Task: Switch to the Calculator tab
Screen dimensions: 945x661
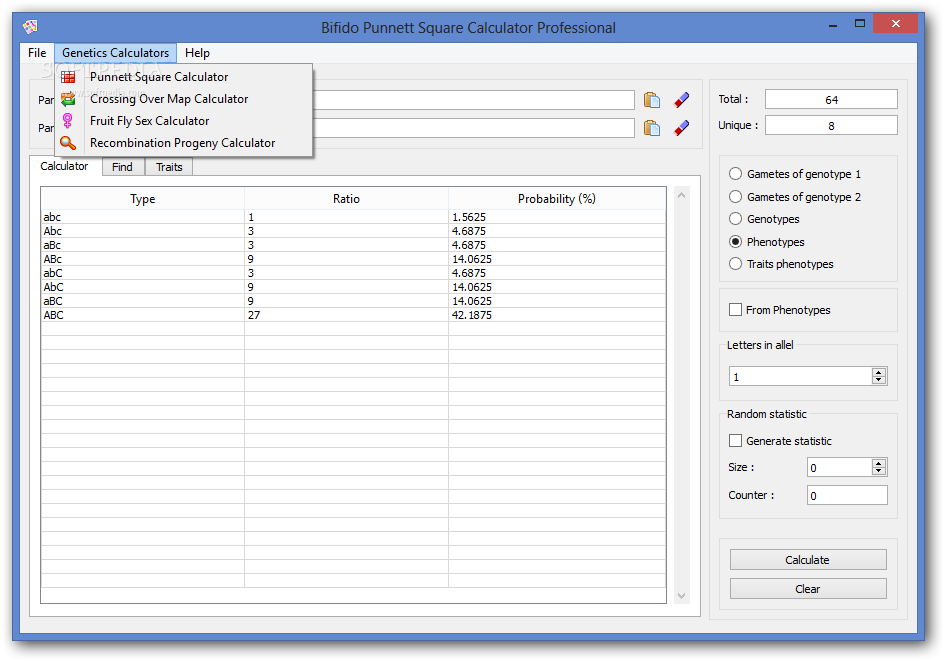Action: (x=64, y=166)
